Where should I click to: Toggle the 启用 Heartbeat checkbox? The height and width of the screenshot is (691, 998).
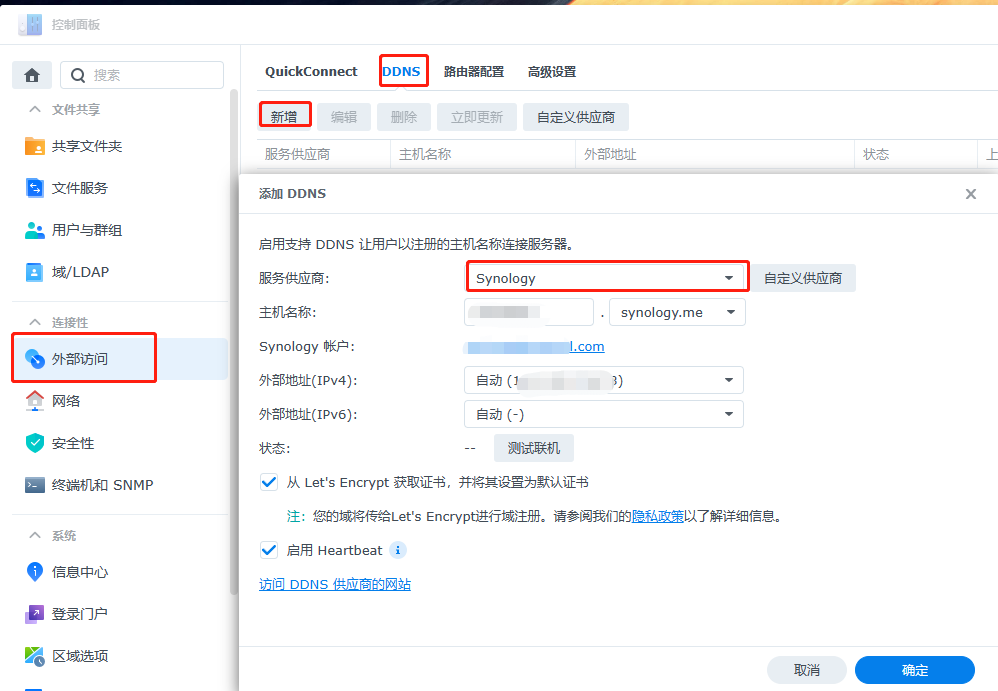pos(269,550)
